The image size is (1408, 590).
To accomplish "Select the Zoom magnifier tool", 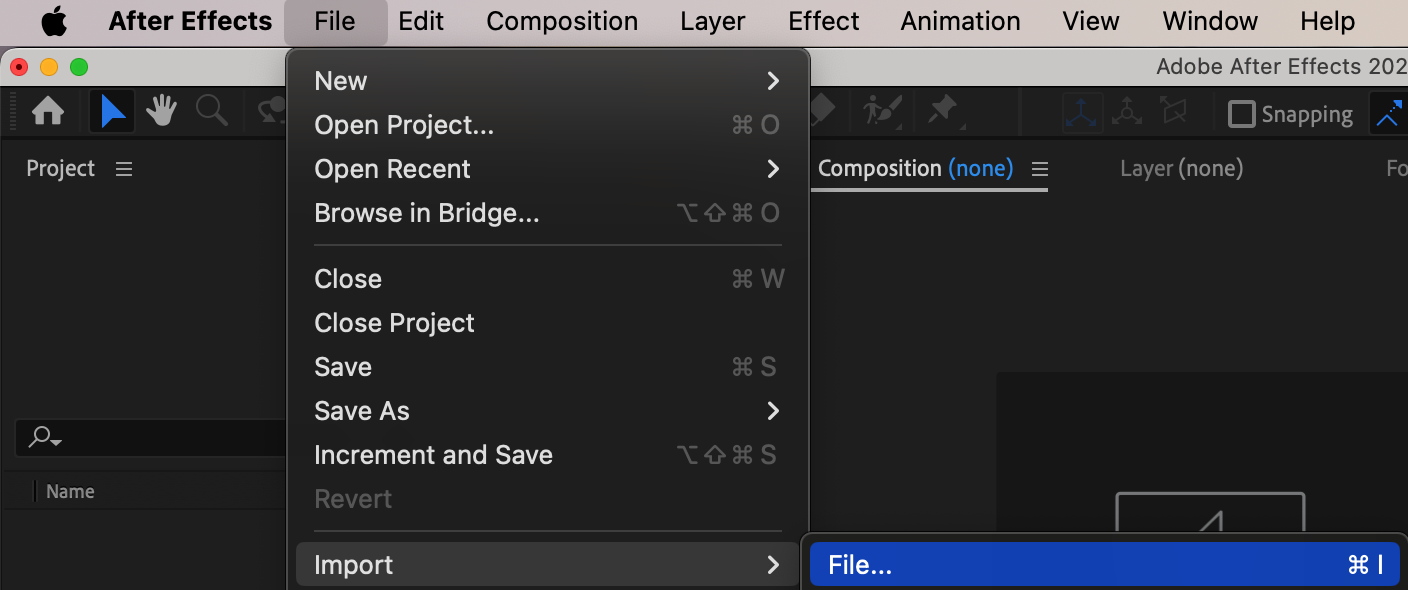I will click(211, 111).
